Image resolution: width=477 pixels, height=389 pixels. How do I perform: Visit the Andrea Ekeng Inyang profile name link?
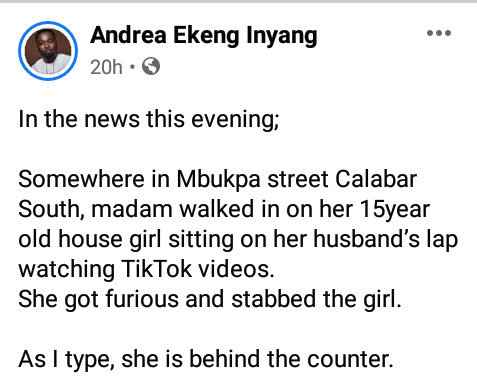click(204, 35)
